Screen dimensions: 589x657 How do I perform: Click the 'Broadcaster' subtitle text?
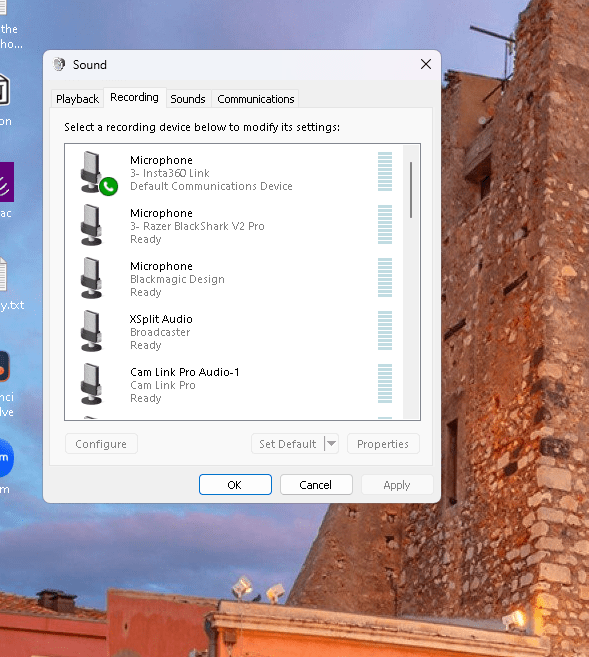pyautogui.click(x=160, y=332)
